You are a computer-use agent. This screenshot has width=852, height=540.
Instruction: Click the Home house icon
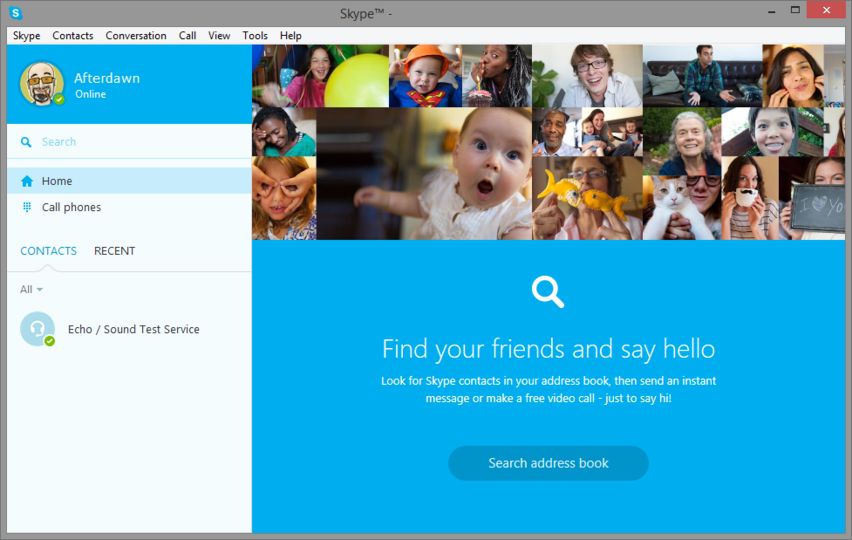[27, 181]
